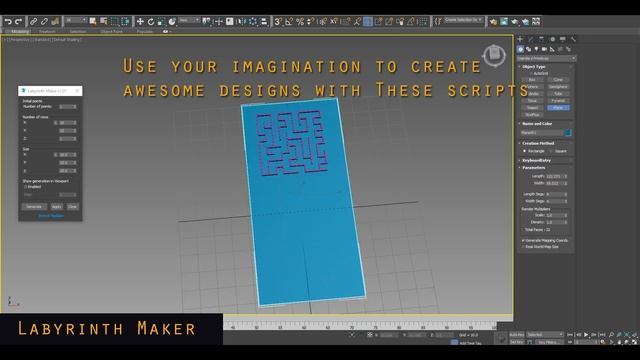
Task: Open the Hierarchy tab in command panel
Action: point(542,39)
